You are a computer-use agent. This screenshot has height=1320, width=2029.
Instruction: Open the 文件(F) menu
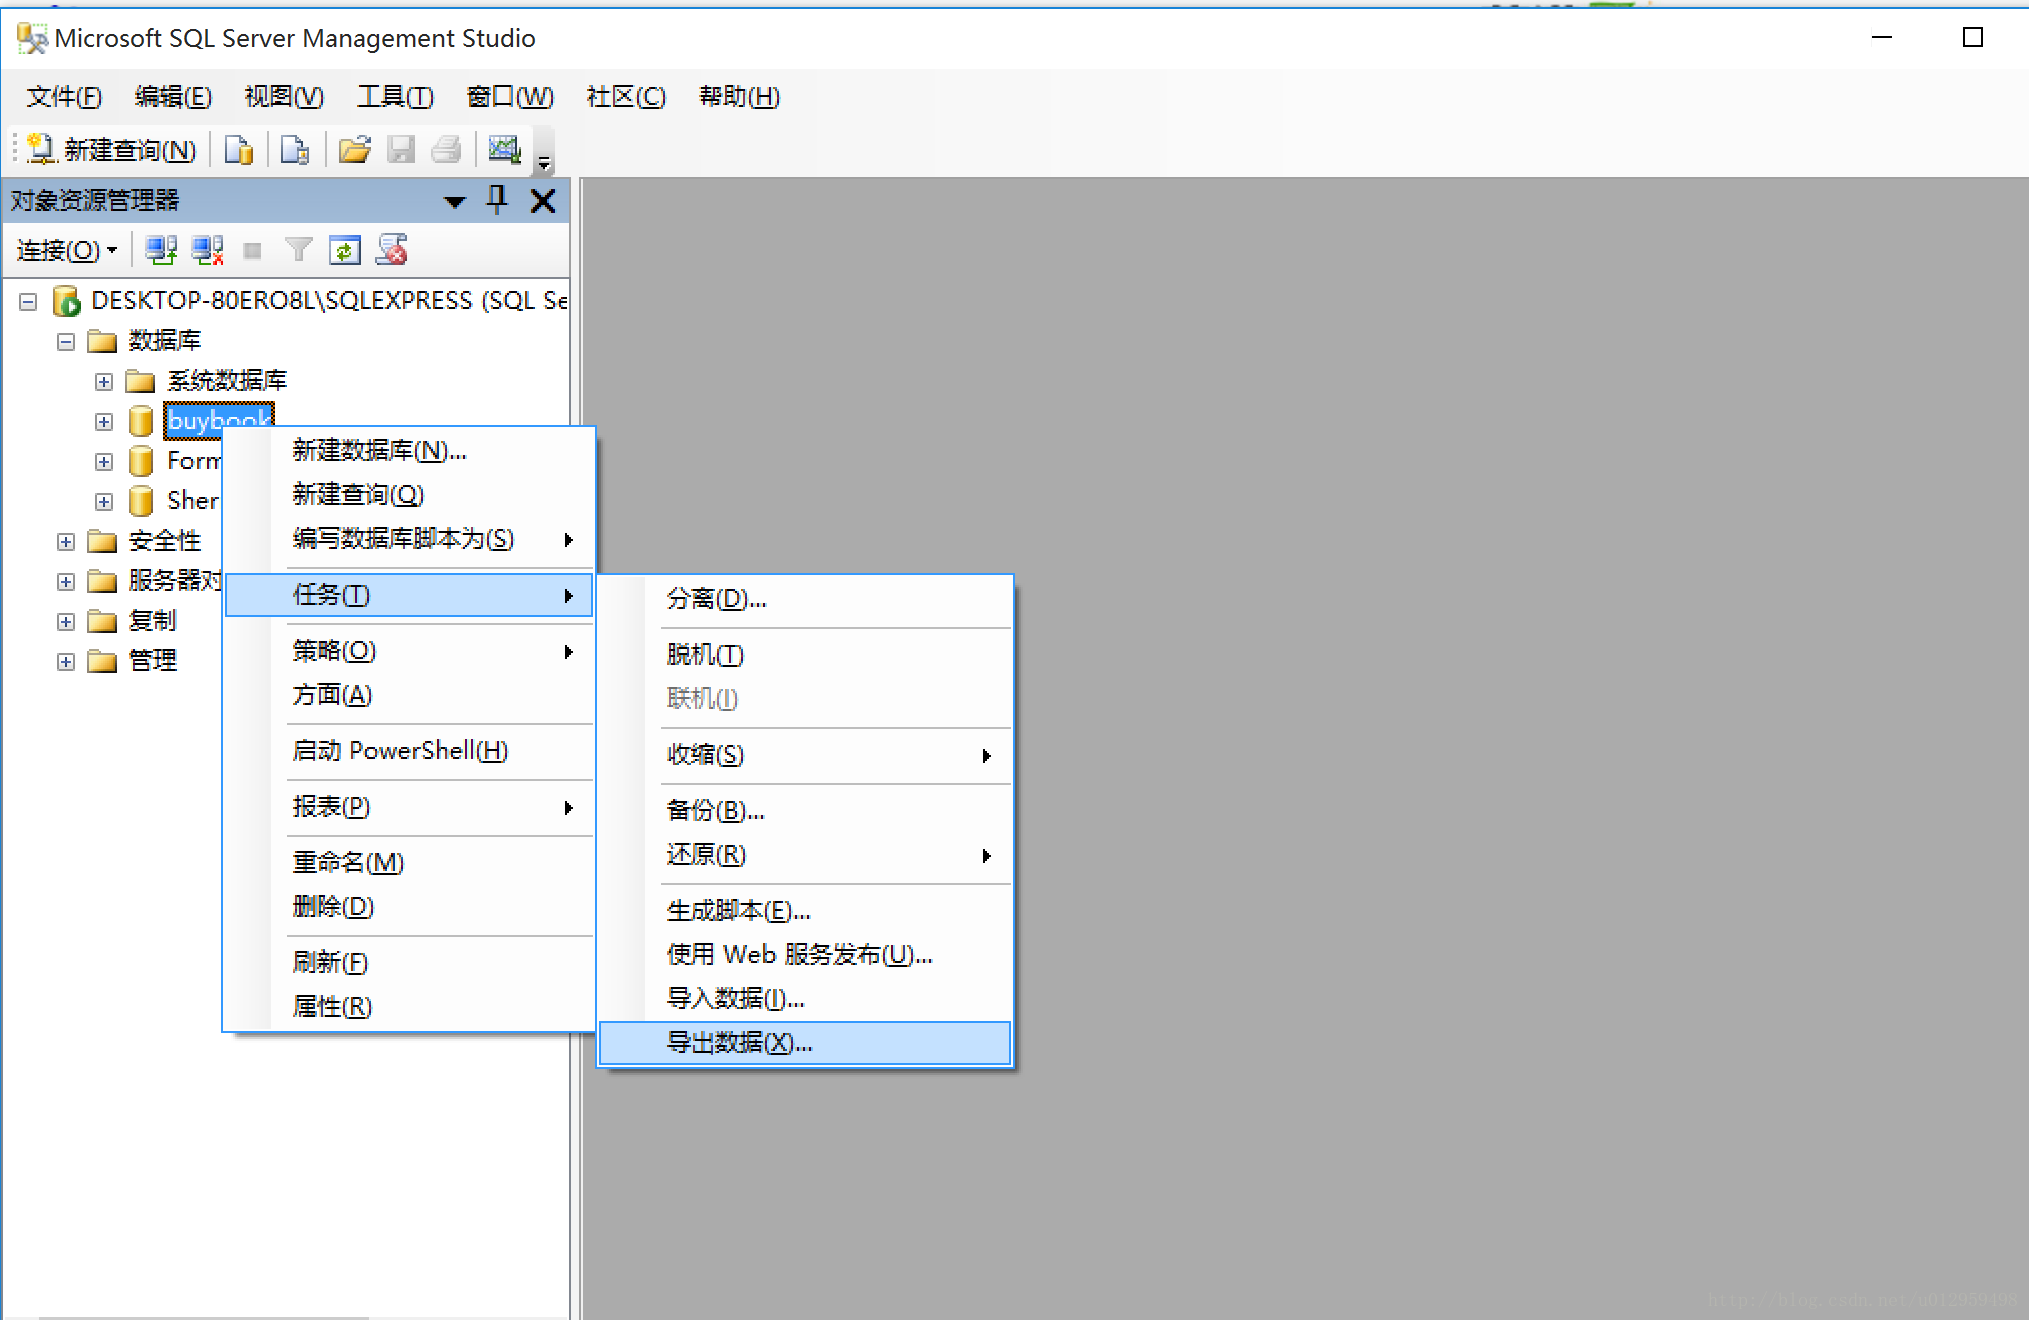click(x=64, y=97)
